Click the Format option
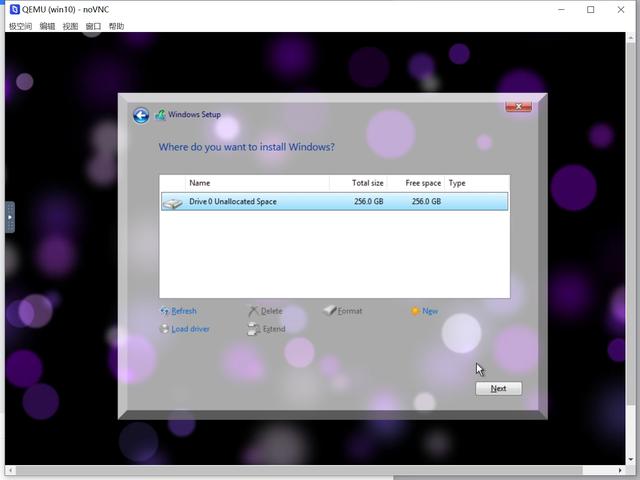The height and width of the screenshot is (480, 640). click(350, 311)
